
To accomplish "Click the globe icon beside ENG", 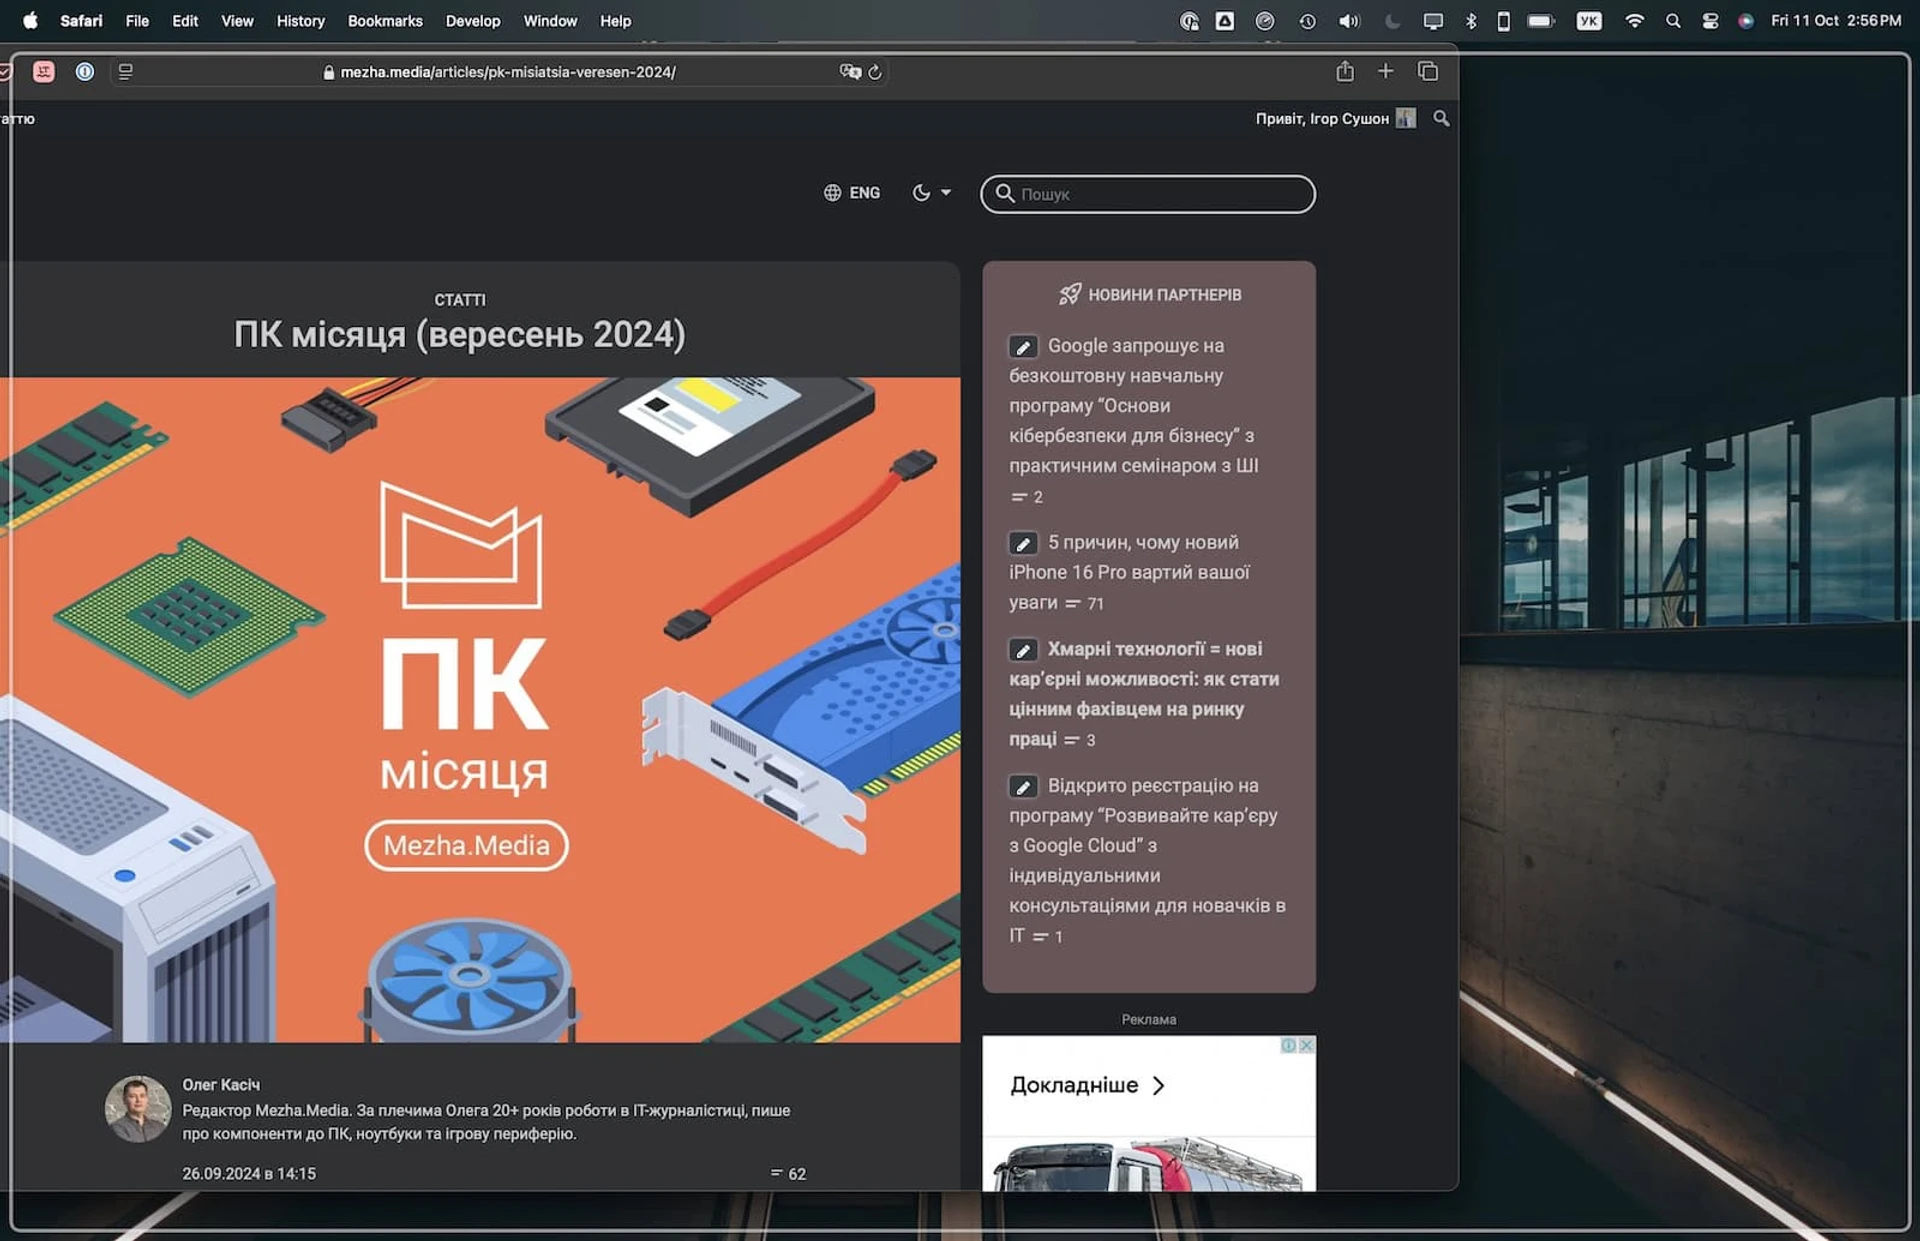I will [832, 193].
